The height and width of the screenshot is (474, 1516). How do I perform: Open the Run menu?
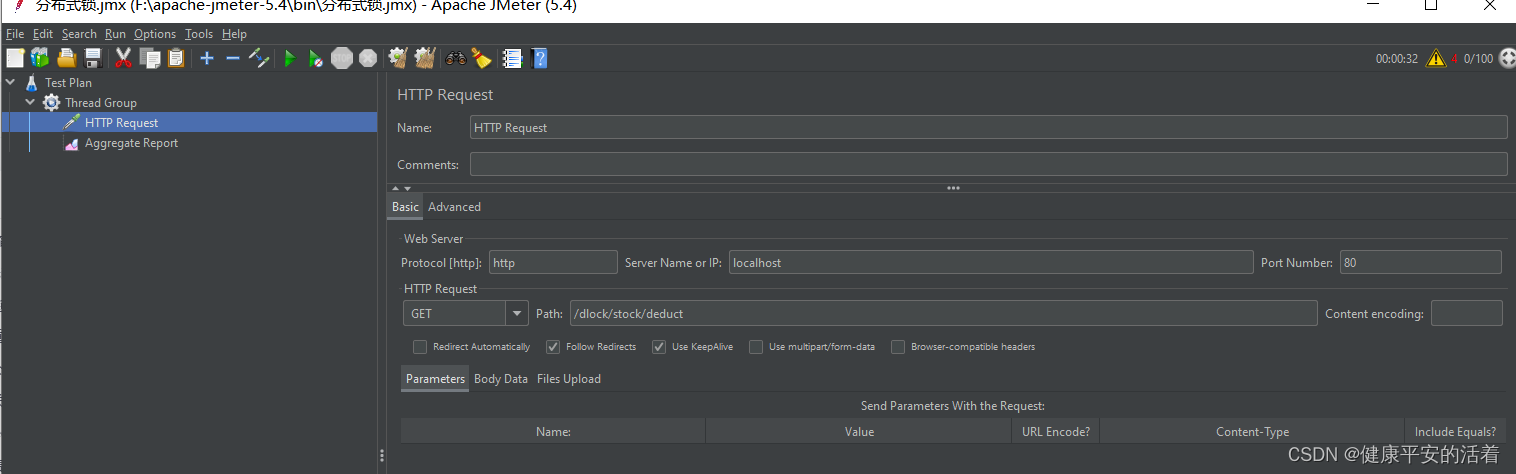[115, 34]
